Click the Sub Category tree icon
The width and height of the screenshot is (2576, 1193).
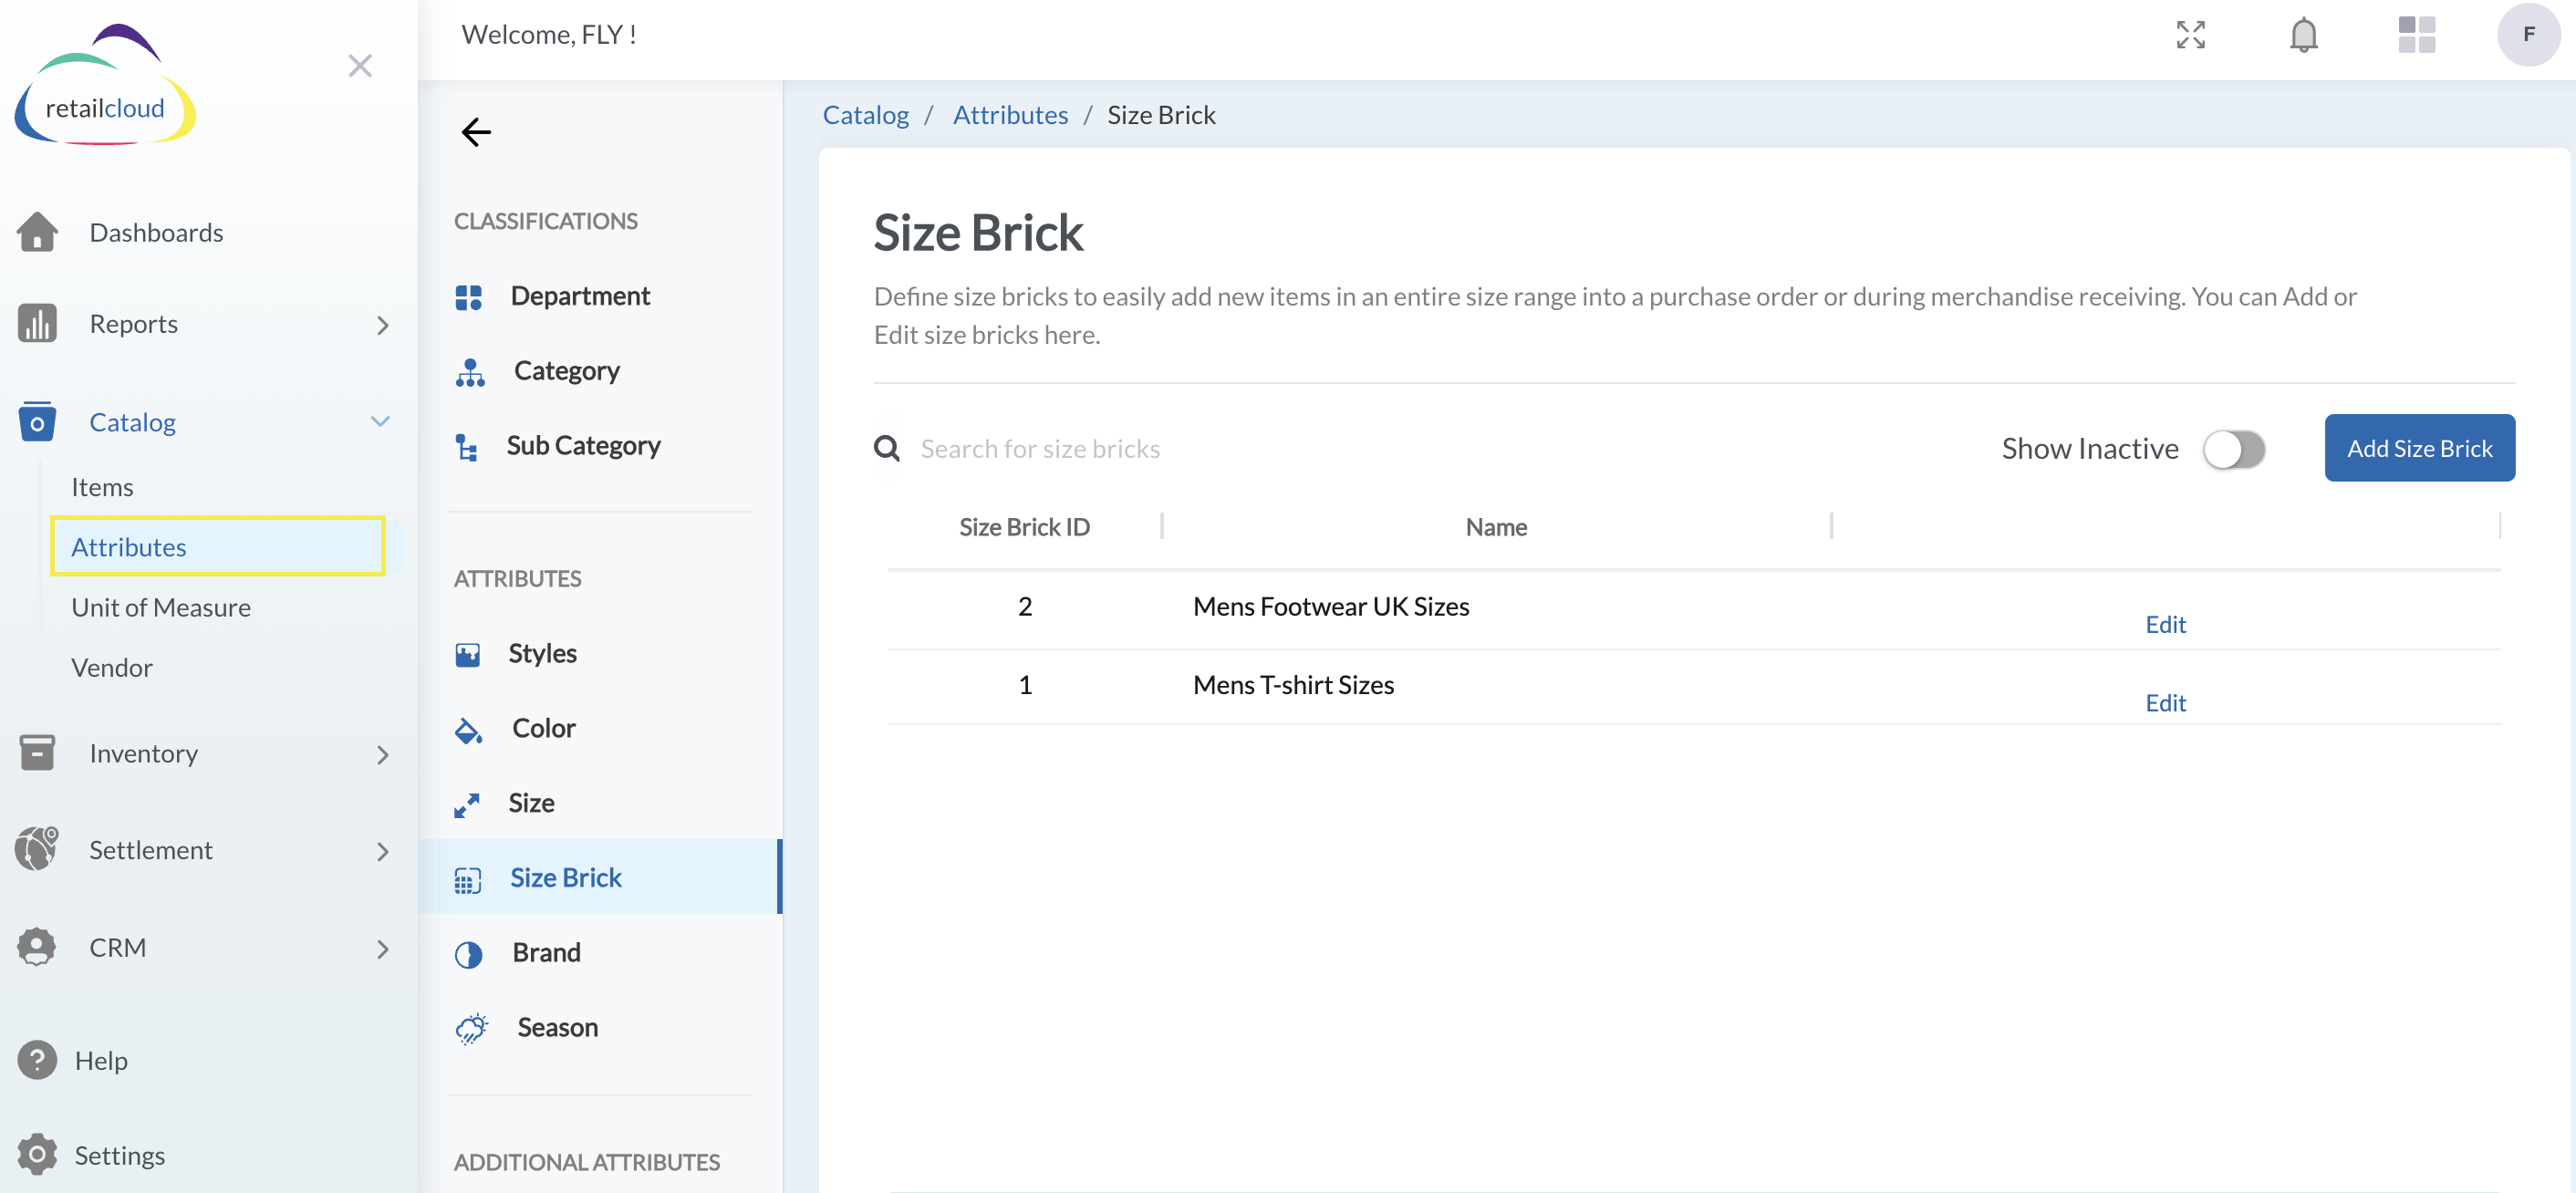point(466,446)
